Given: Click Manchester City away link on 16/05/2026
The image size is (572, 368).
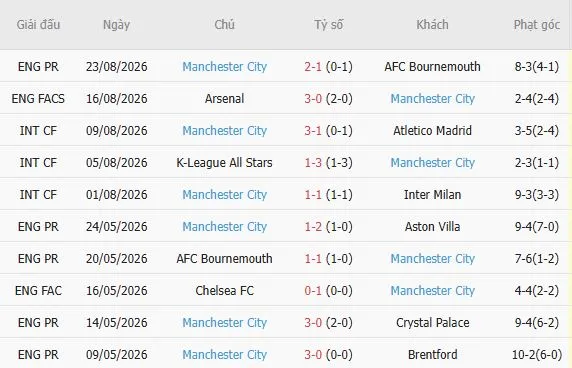Looking at the screenshot, I should (432, 291).
